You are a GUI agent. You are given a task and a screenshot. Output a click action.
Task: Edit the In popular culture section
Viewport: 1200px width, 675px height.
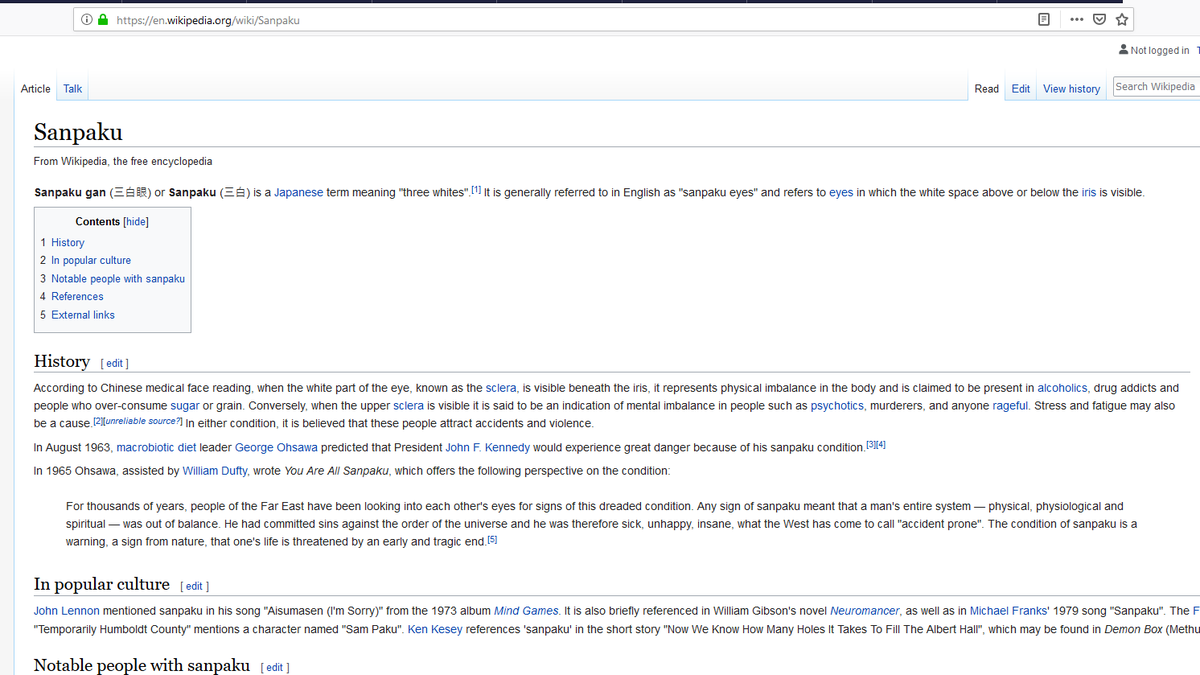coord(194,587)
